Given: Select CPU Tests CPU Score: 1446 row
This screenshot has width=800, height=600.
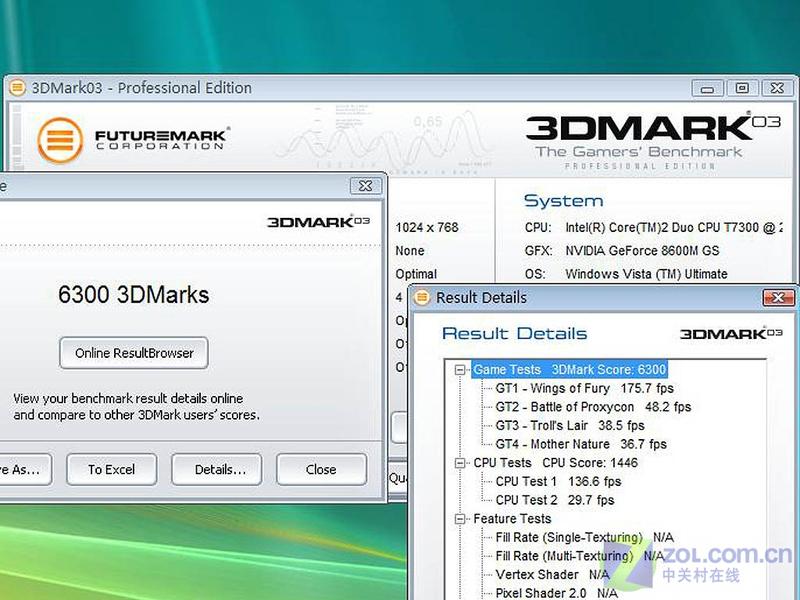Looking at the screenshot, I should (555, 463).
